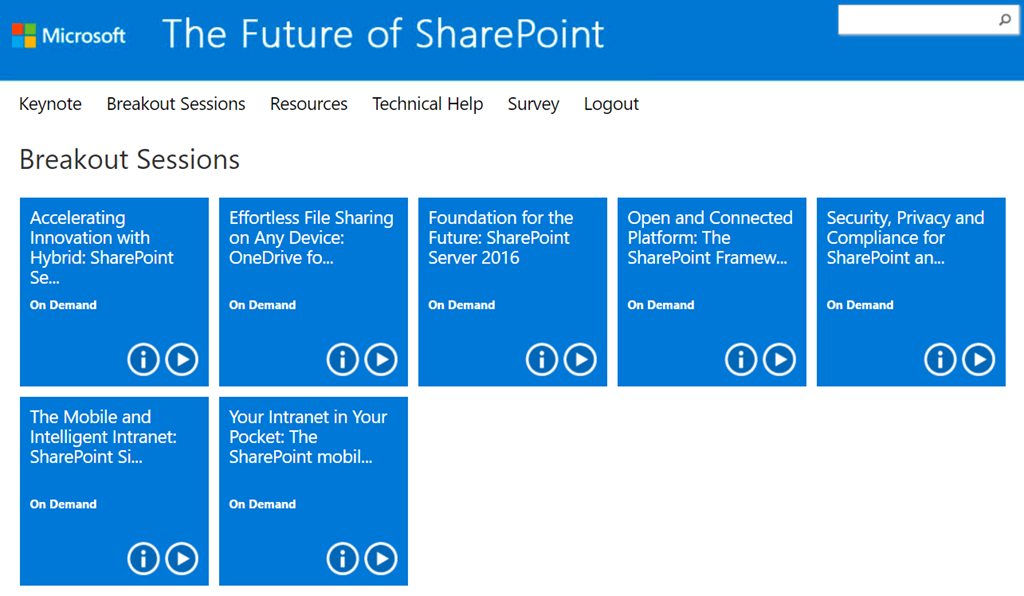Play Your Intranet in Your Pocket session

[380, 558]
